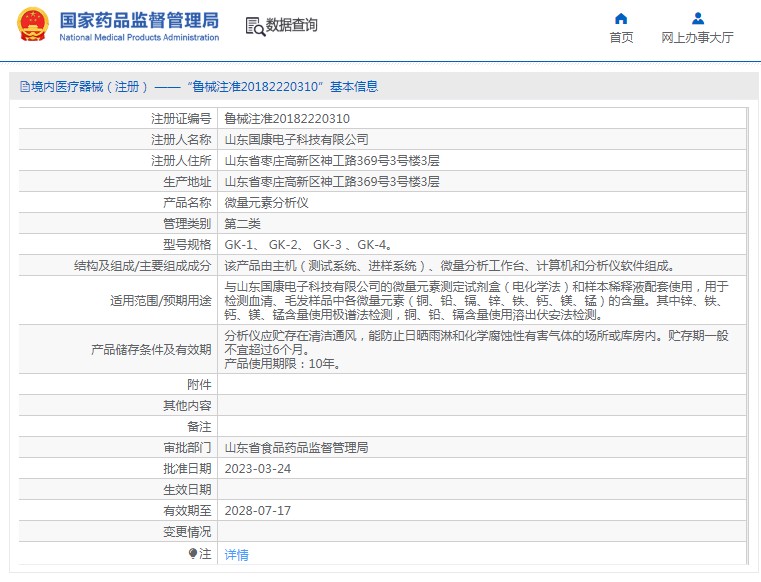The width and height of the screenshot is (761, 582).
Task: Click the 结构及组成/主要组成成分 label
Action: click(142, 266)
